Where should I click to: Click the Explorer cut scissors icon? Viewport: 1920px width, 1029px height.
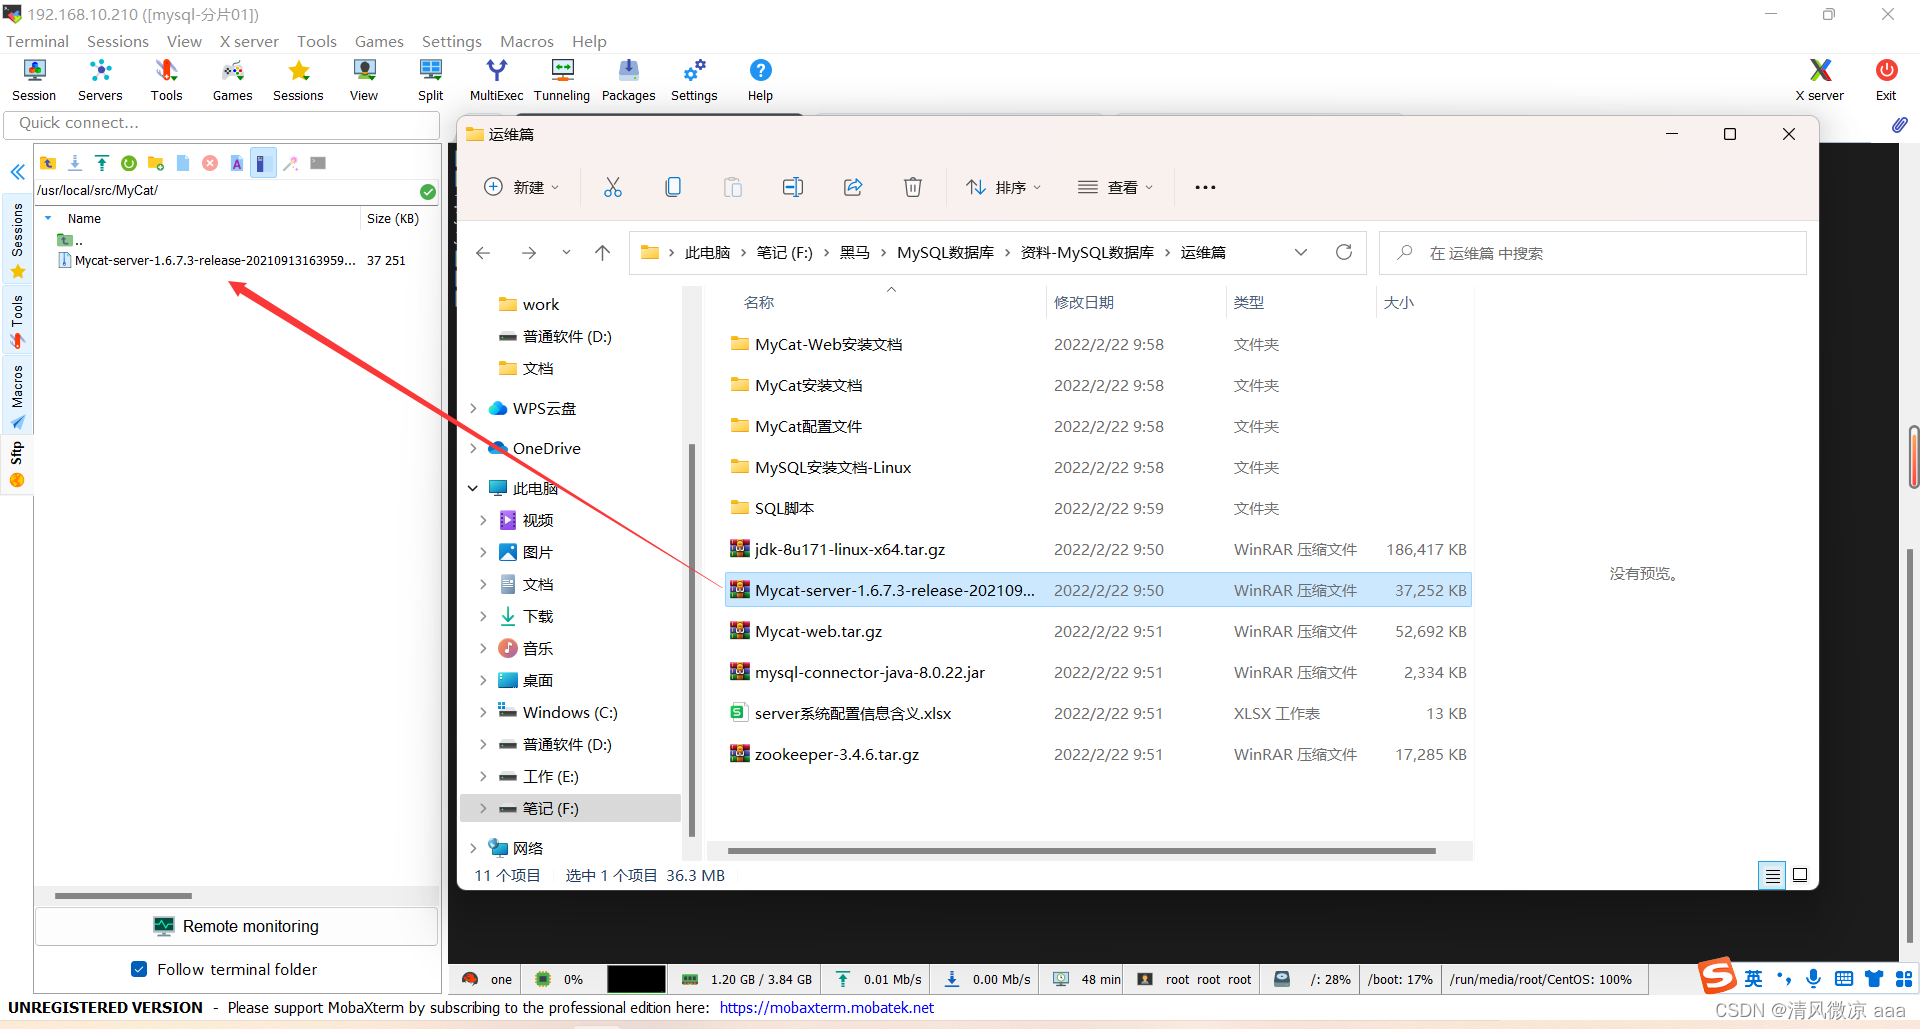point(613,187)
